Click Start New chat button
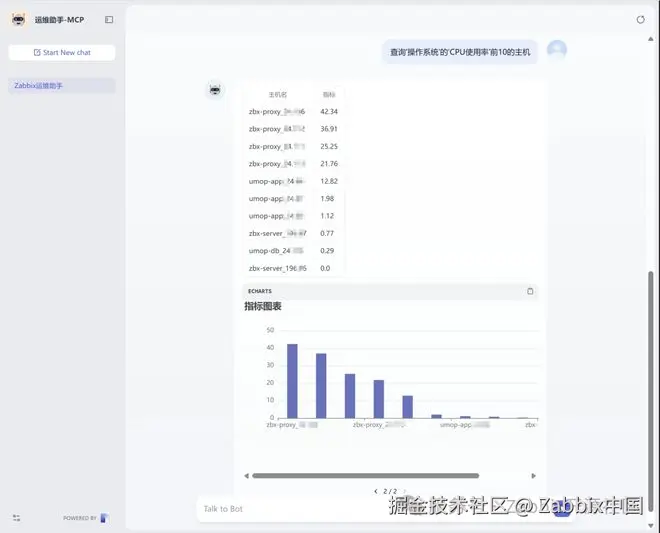The height and width of the screenshot is (533, 660). [62, 53]
